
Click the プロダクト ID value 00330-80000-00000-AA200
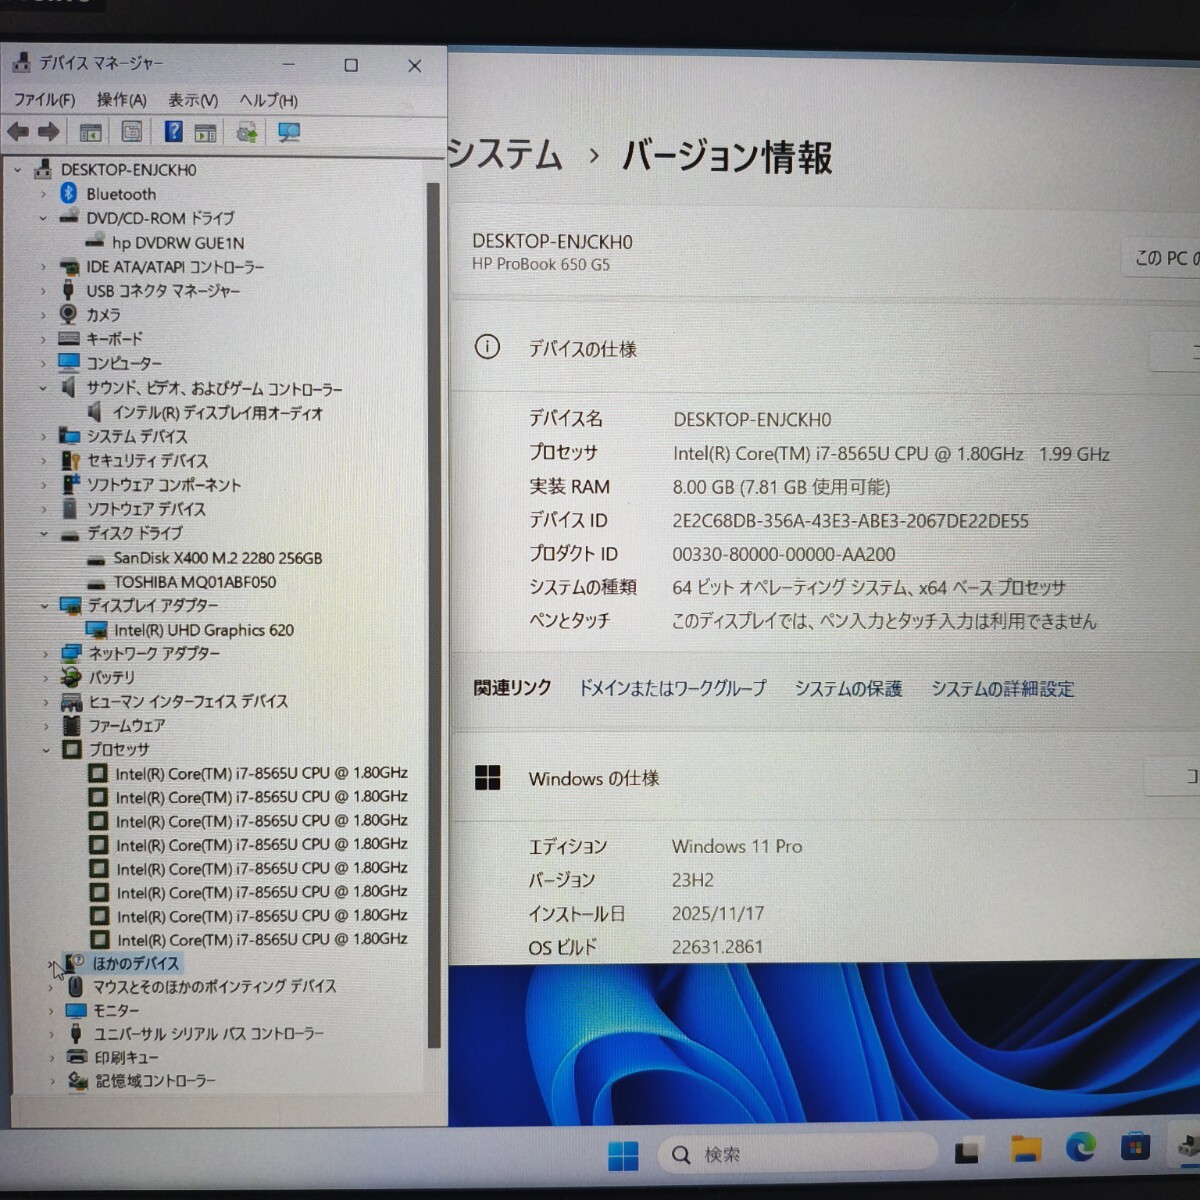click(783, 554)
